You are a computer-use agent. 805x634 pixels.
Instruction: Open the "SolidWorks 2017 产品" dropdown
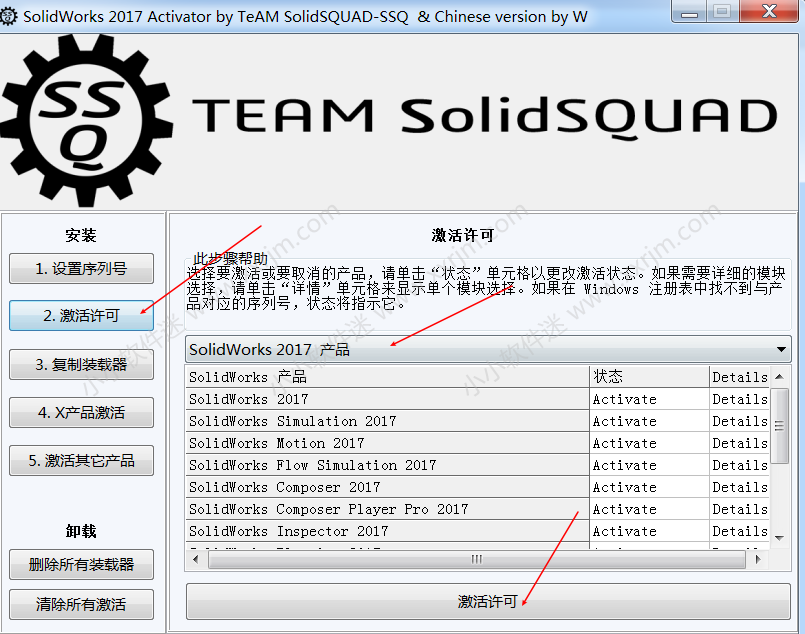[x=488, y=350]
